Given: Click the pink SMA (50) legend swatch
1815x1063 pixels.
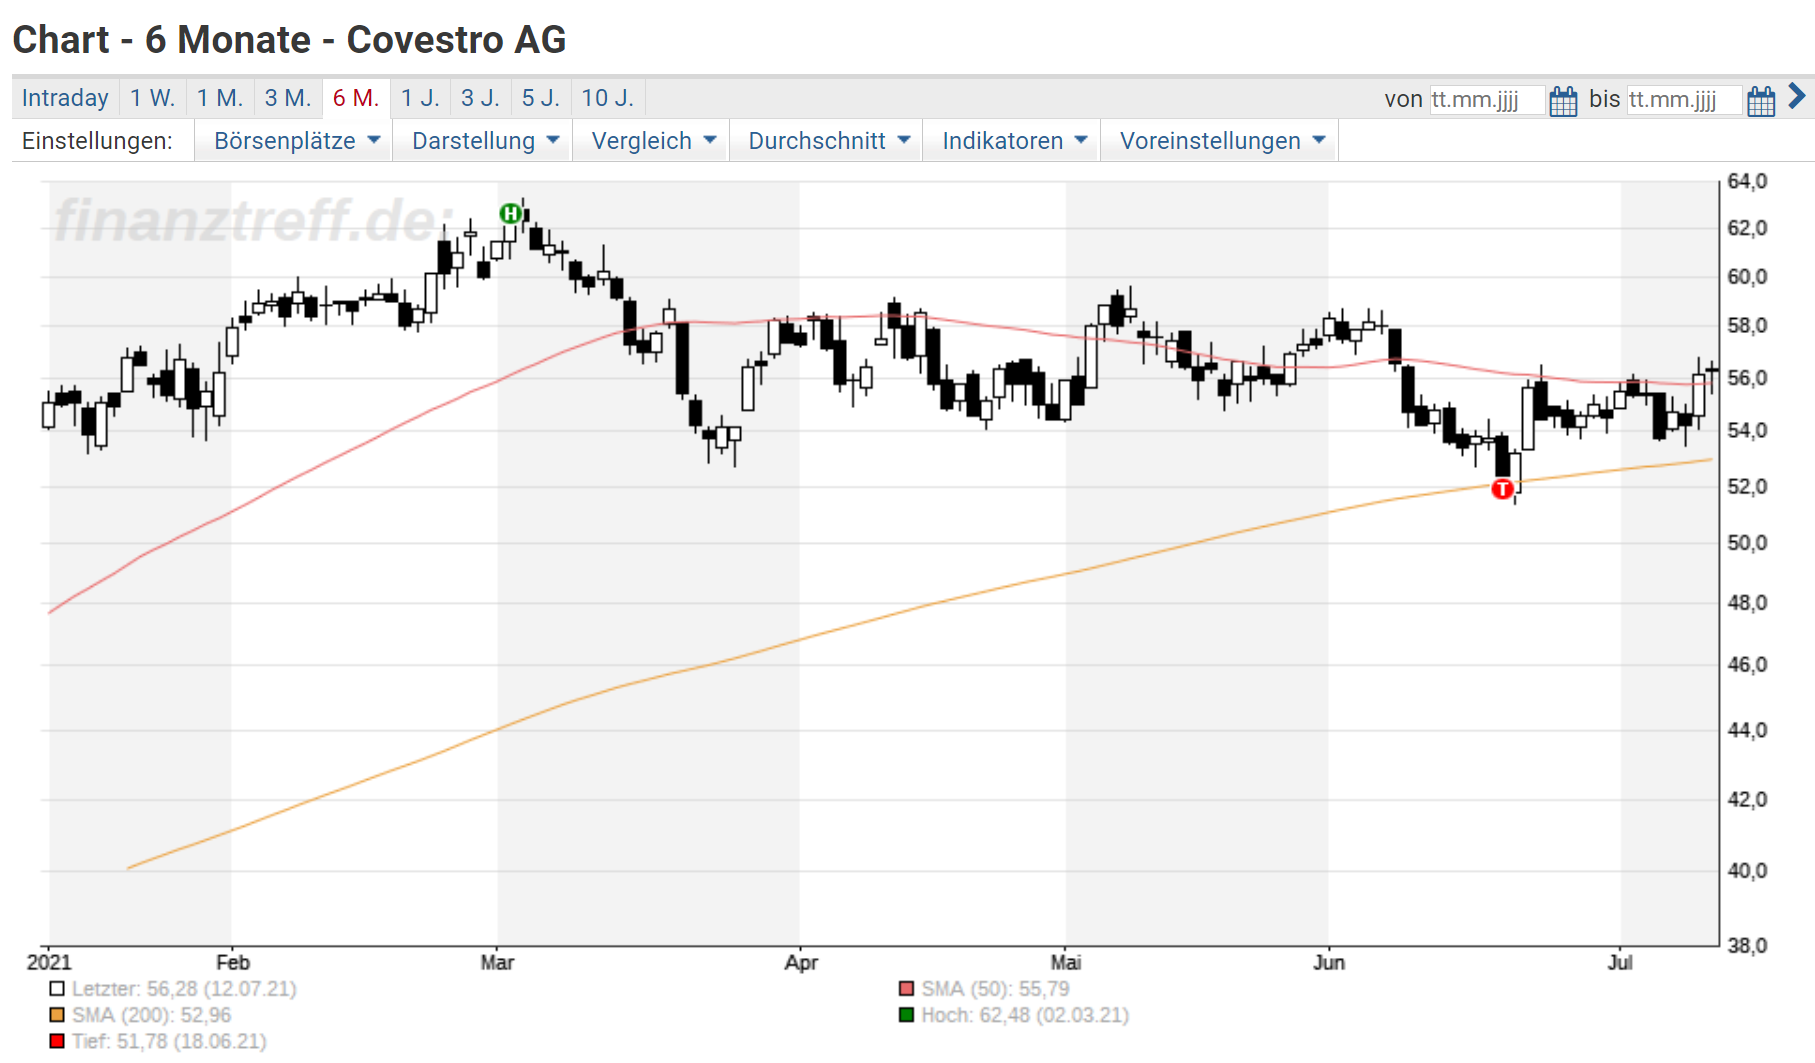Looking at the screenshot, I should tap(907, 989).
